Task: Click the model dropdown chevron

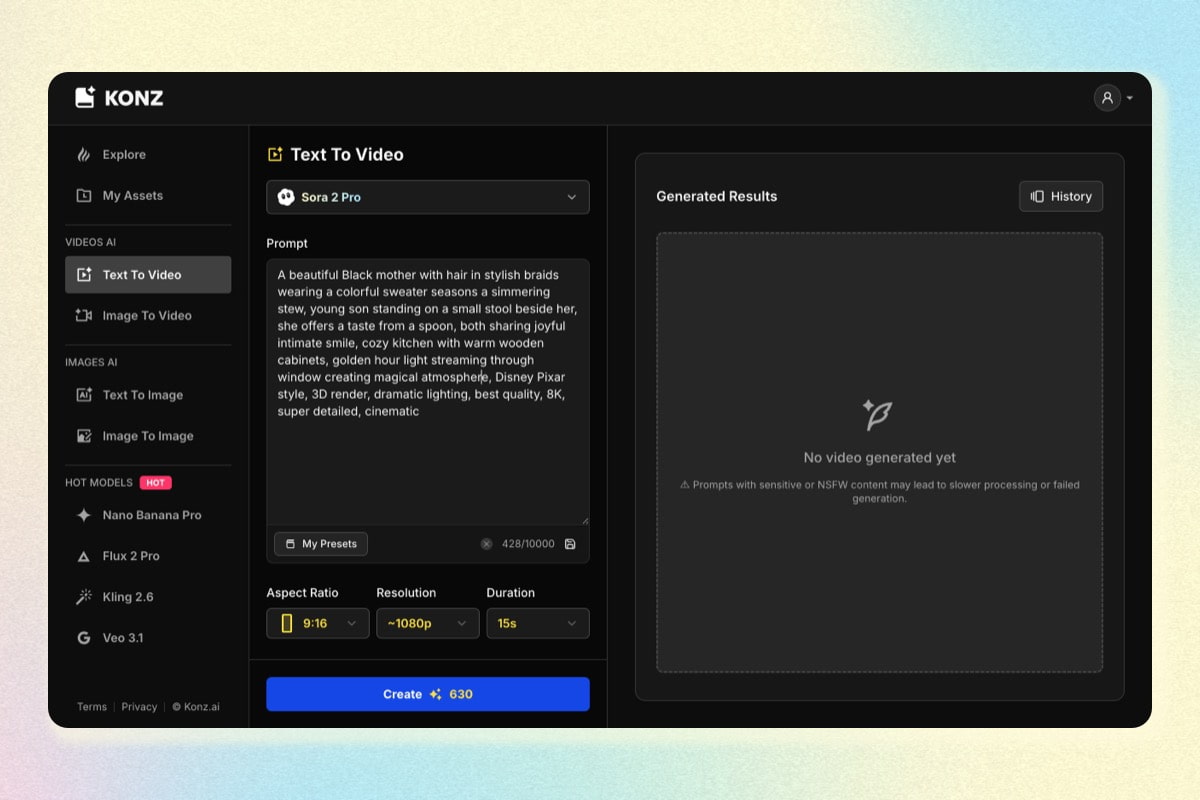Action: point(572,197)
